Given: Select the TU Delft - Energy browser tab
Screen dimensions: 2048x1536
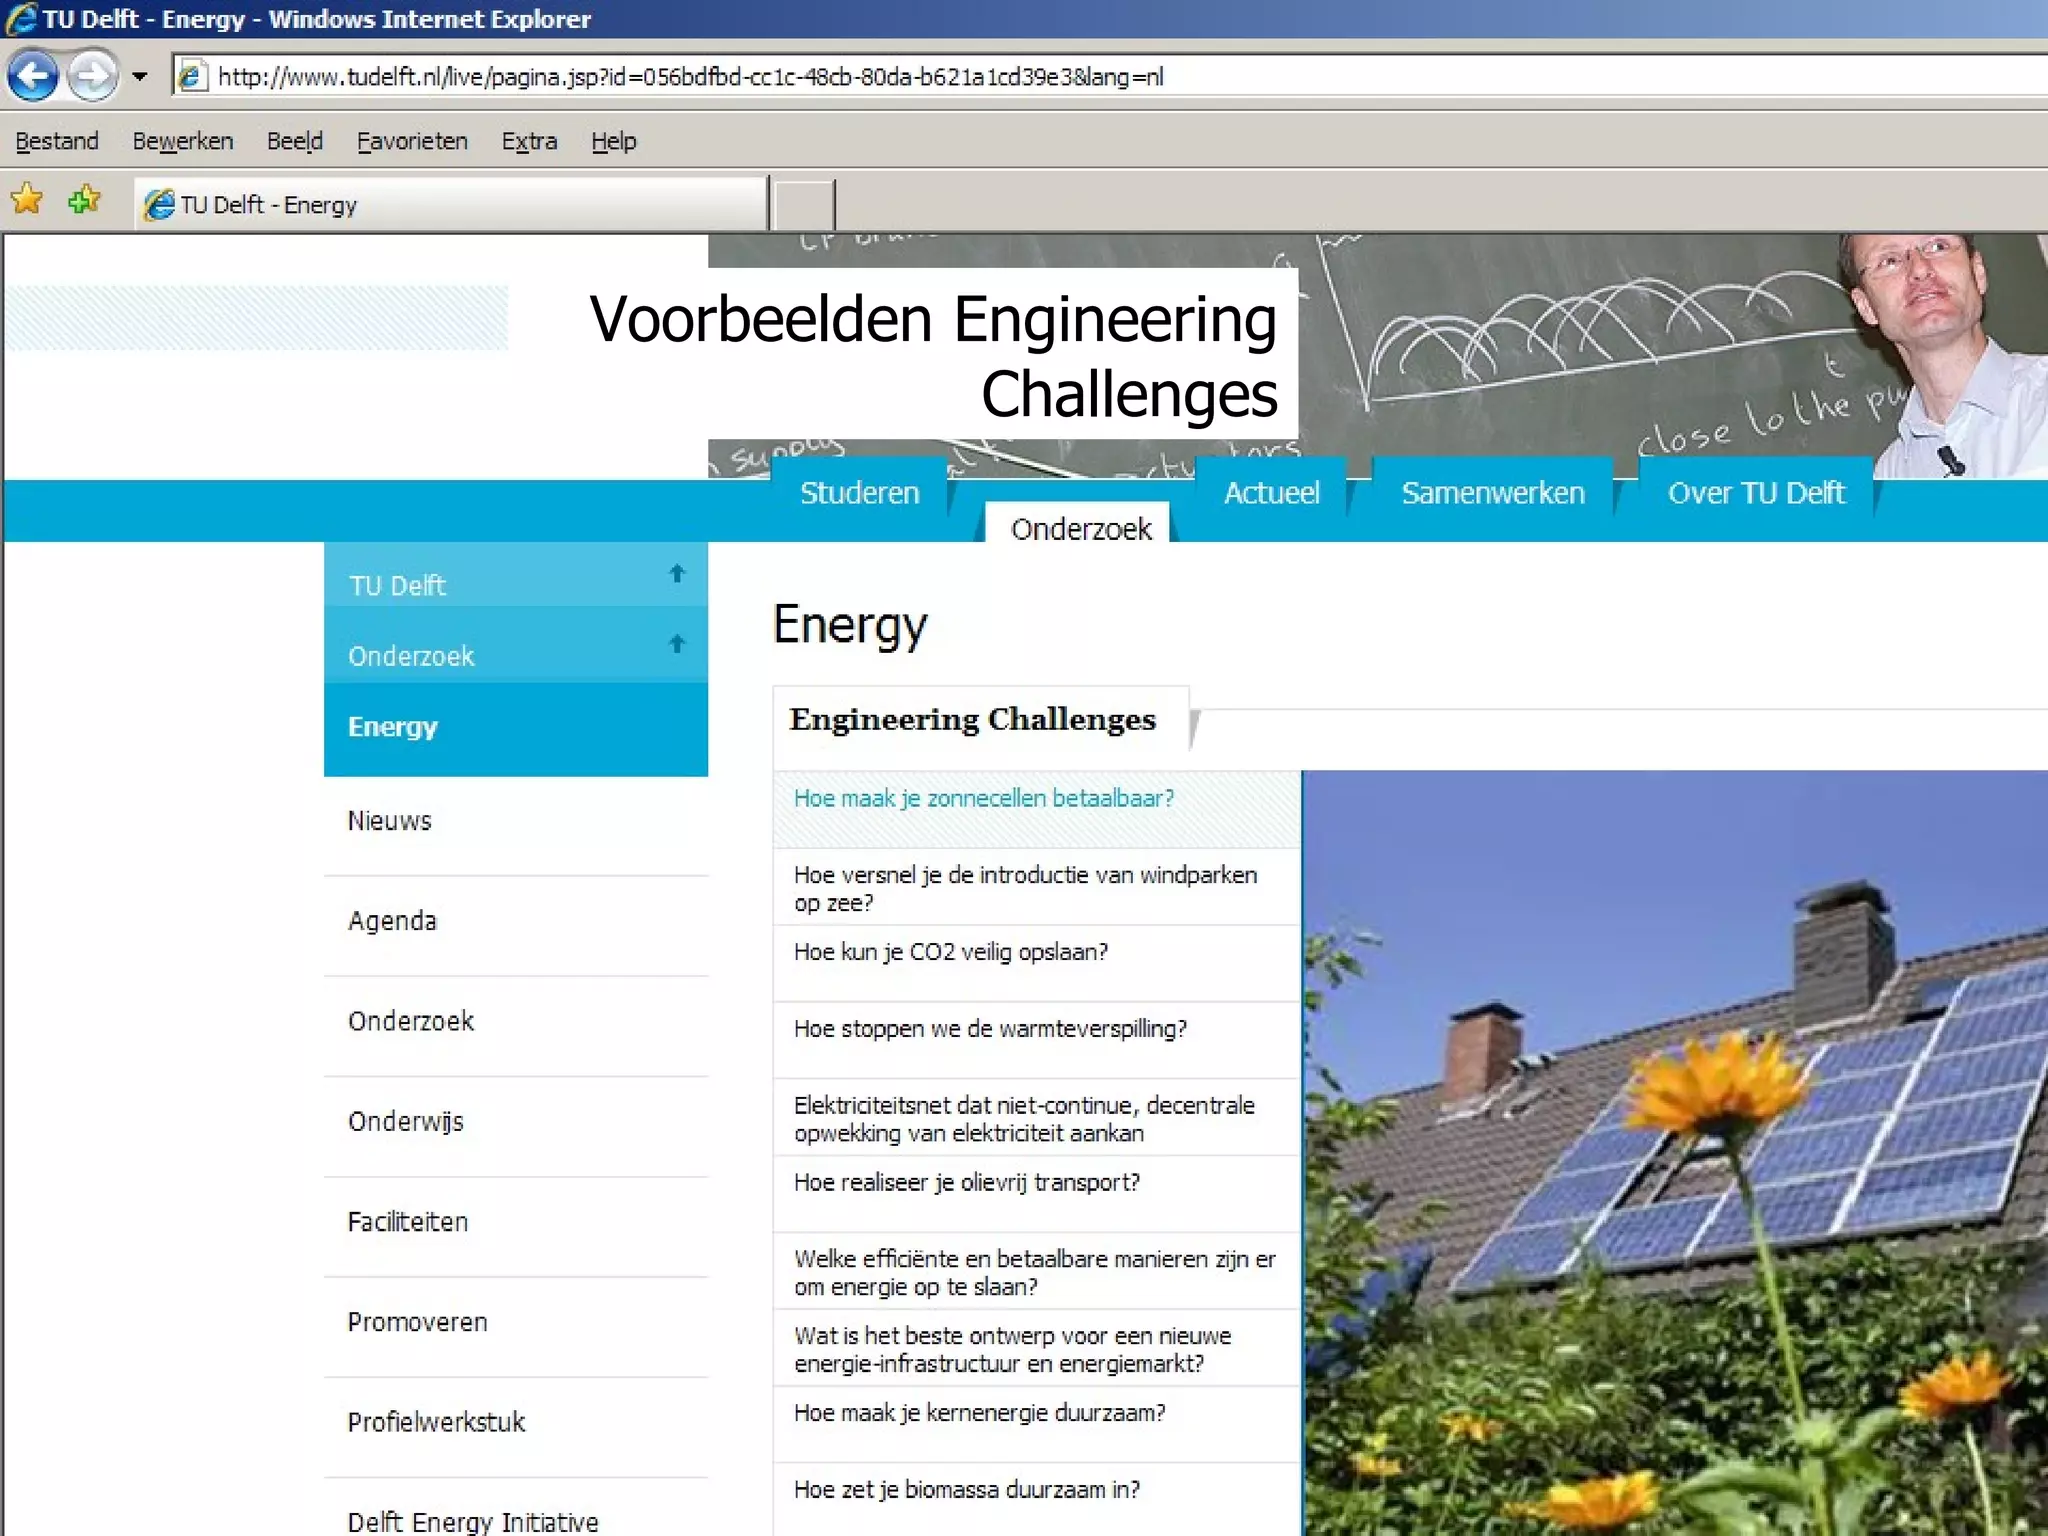Looking at the screenshot, I should (452, 204).
